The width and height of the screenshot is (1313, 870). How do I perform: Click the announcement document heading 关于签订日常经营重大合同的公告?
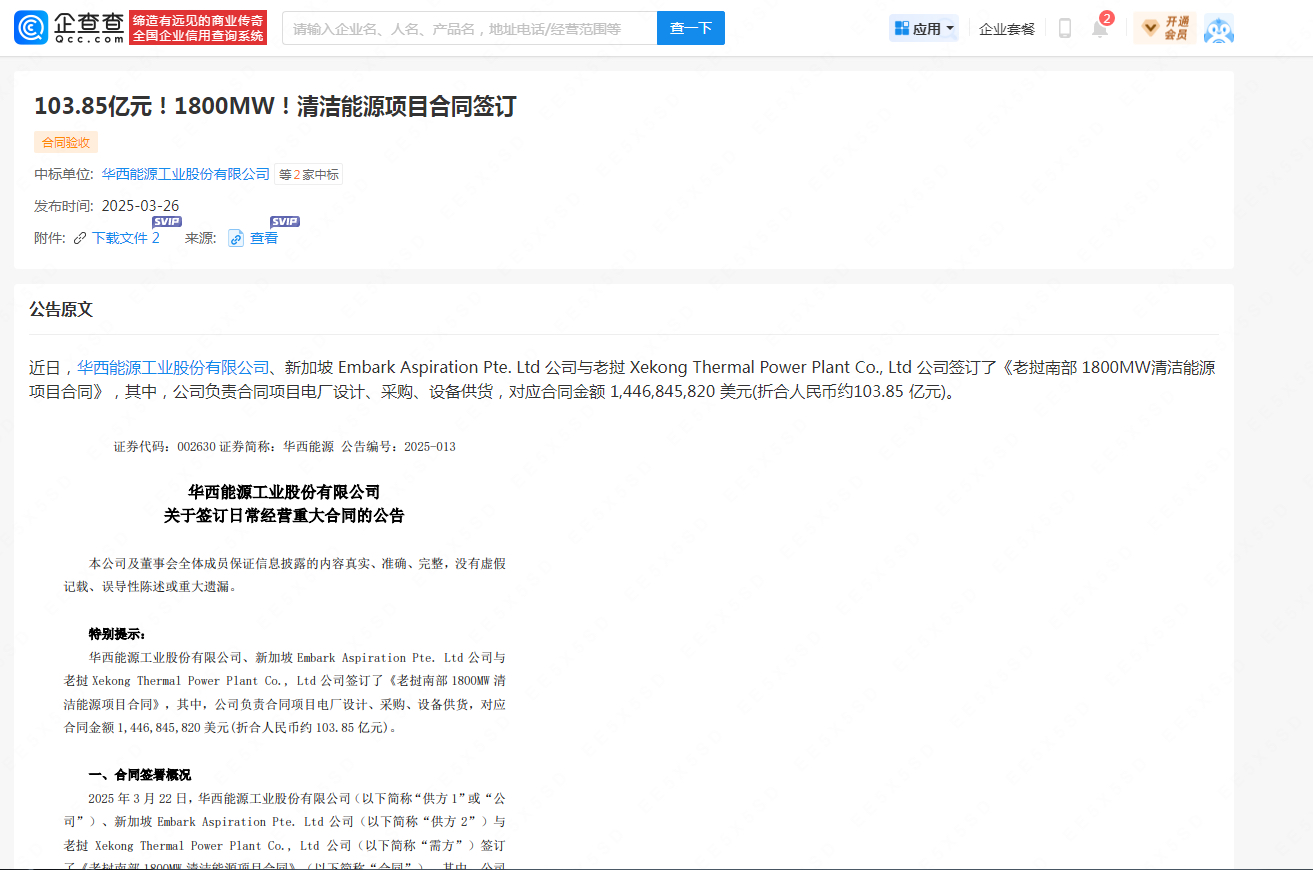coord(284,516)
